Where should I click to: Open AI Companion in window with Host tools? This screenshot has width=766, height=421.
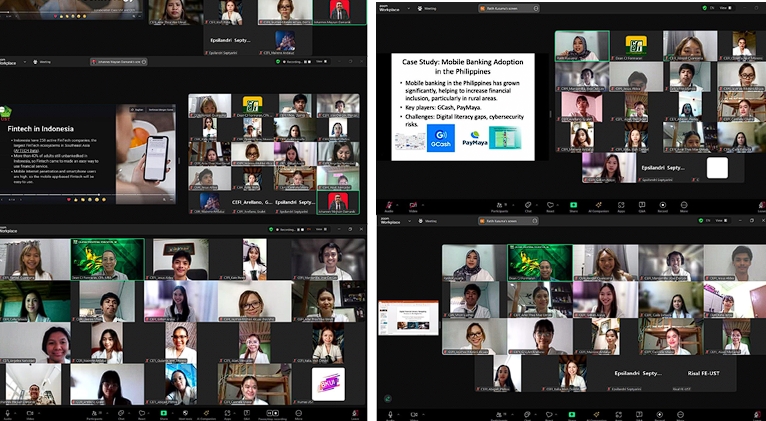click(207, 413)
